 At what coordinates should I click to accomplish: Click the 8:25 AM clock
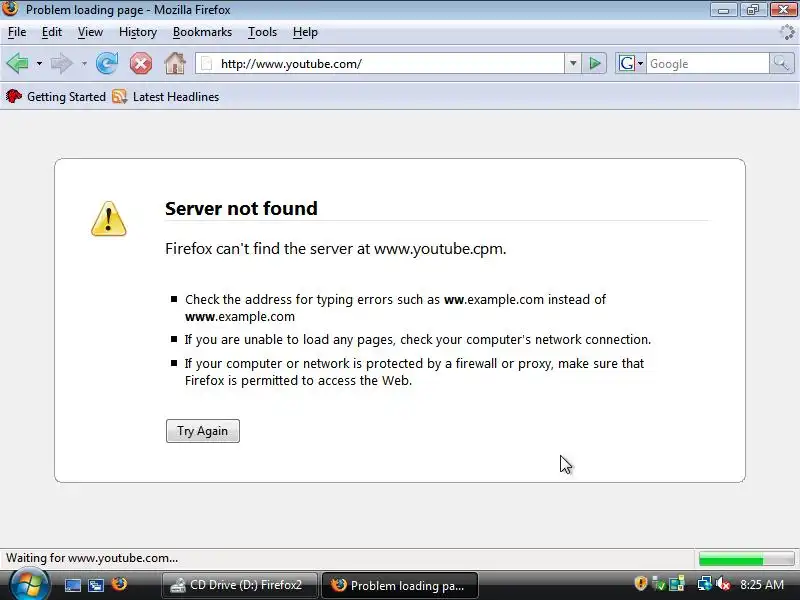tap(762, 585)
